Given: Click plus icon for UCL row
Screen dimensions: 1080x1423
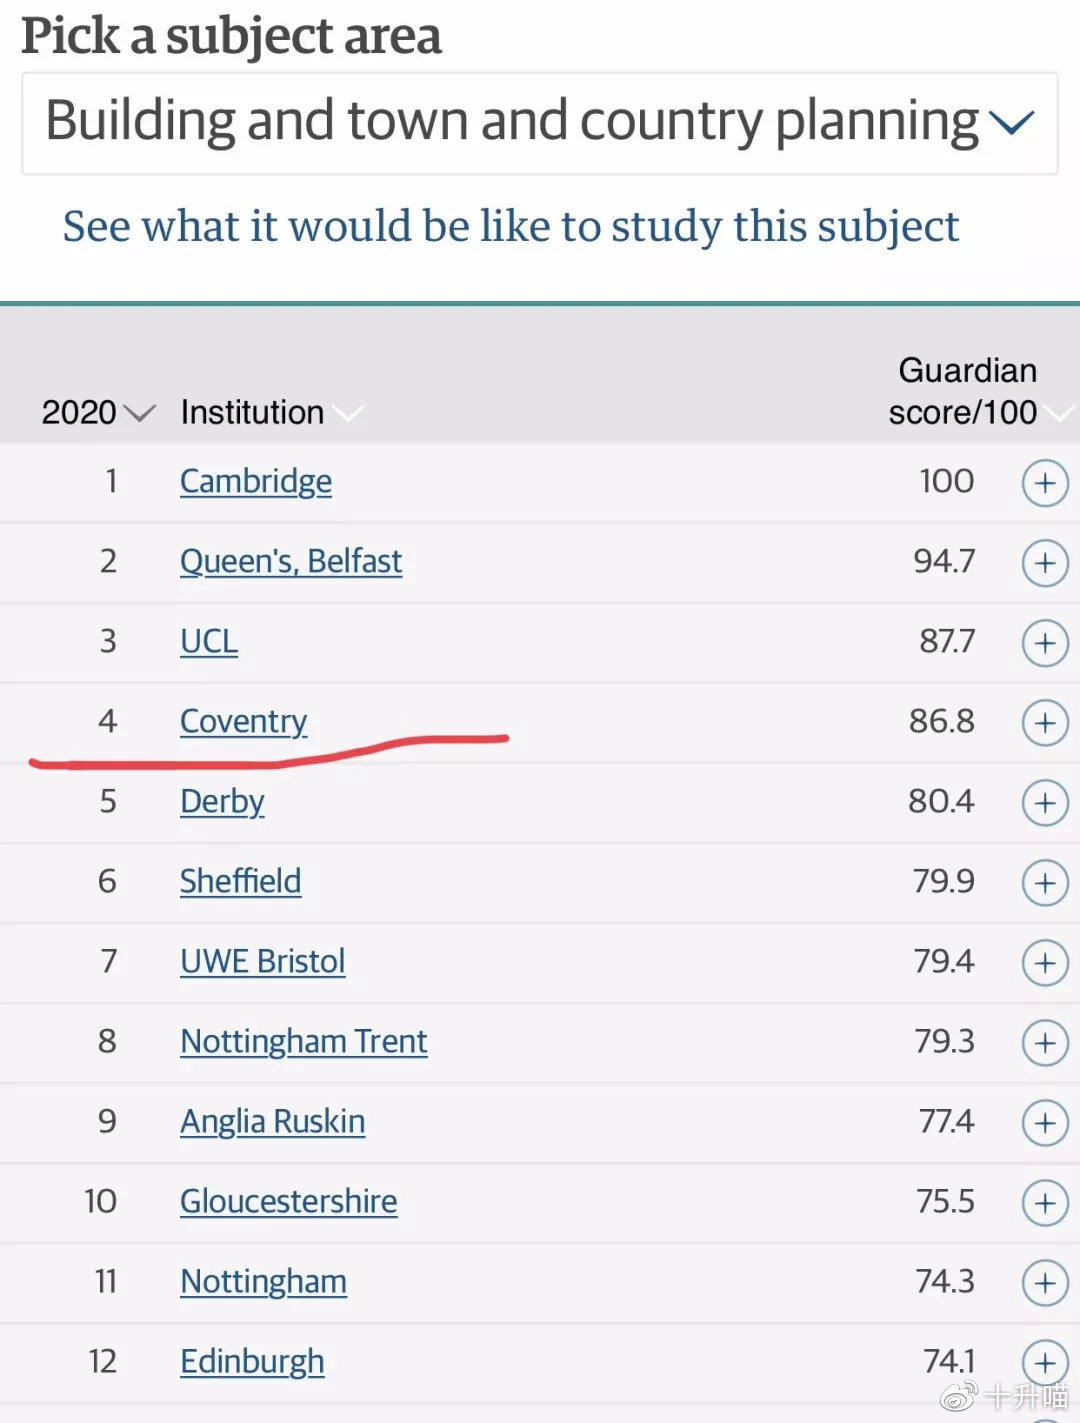Looking at the screenshot, I should coord(1045,643).
